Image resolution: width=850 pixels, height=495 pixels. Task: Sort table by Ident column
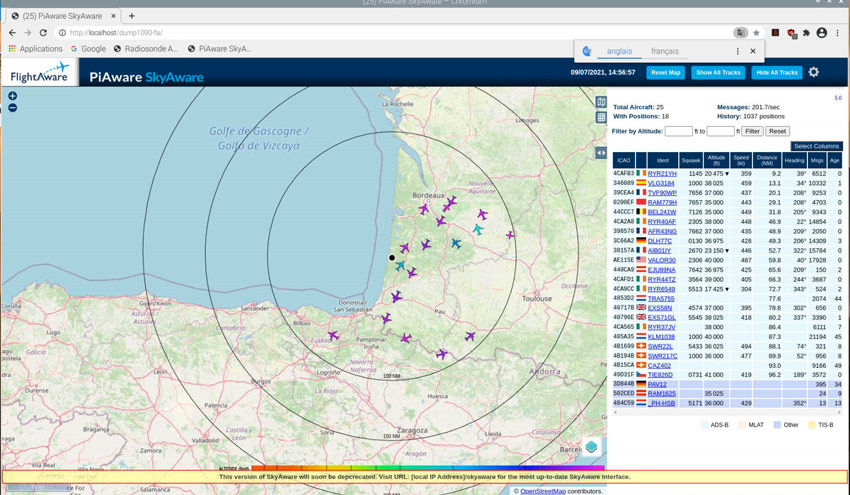[x=662, y=160]
